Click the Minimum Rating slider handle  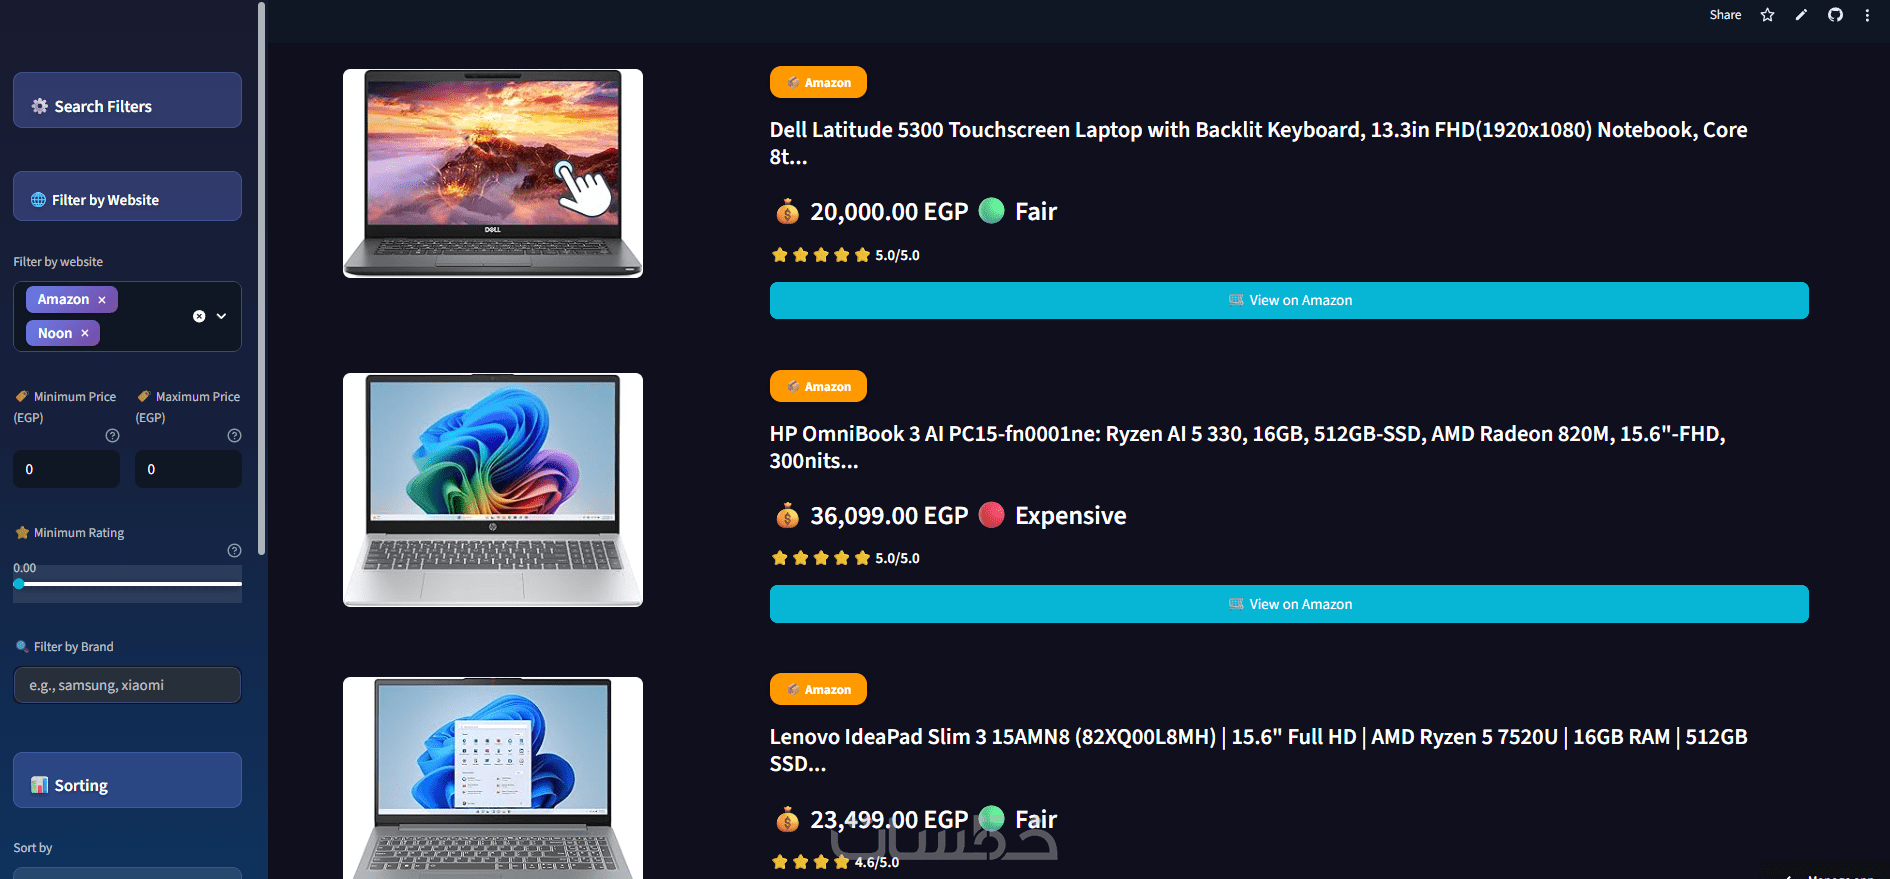[19, 584]
